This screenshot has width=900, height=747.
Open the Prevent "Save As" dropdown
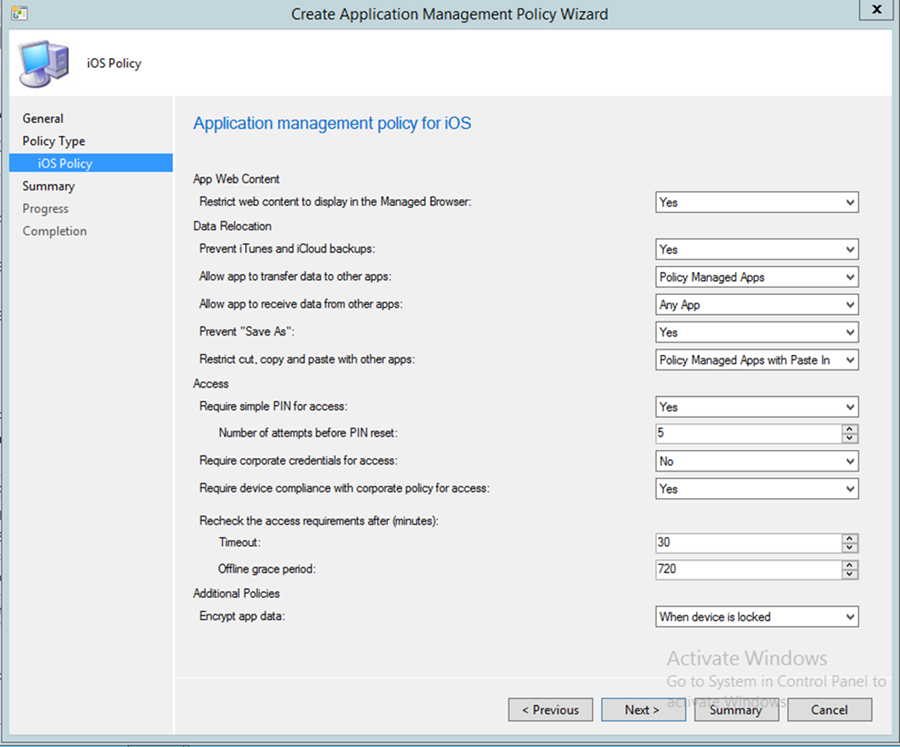pyautogui.click(x=757, y=332)
